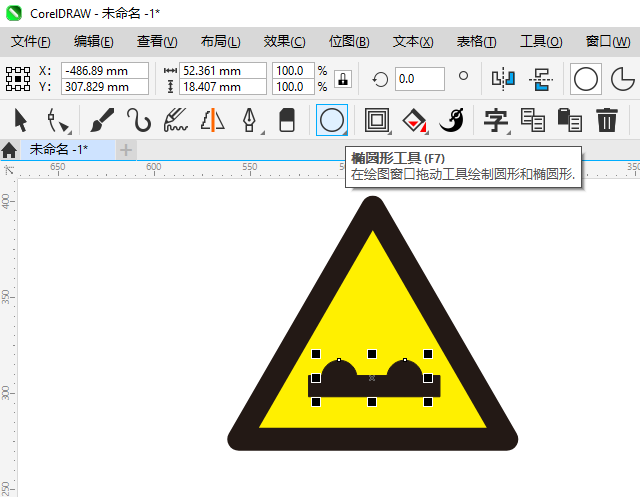Open the 效果(C) menu
This screenshot has height=497, width=640.
[x=284, y=41]
